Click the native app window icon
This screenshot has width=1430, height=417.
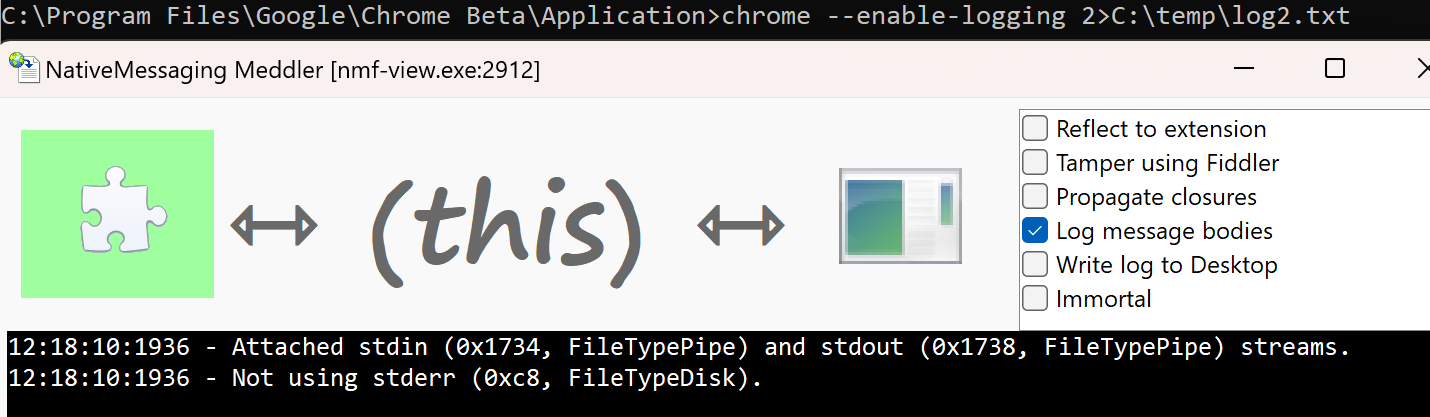900,216
